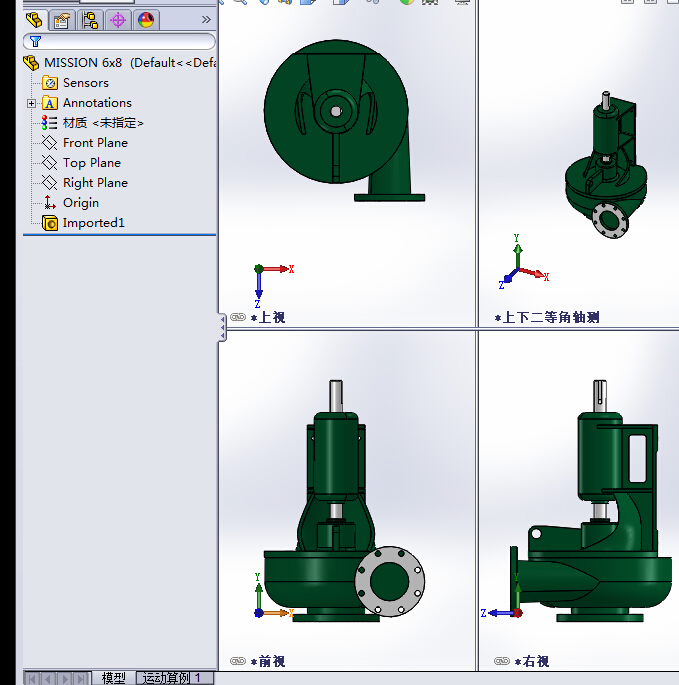Go to the next tab with the nav arrow
679x685 pixels.
pos(65,678)
